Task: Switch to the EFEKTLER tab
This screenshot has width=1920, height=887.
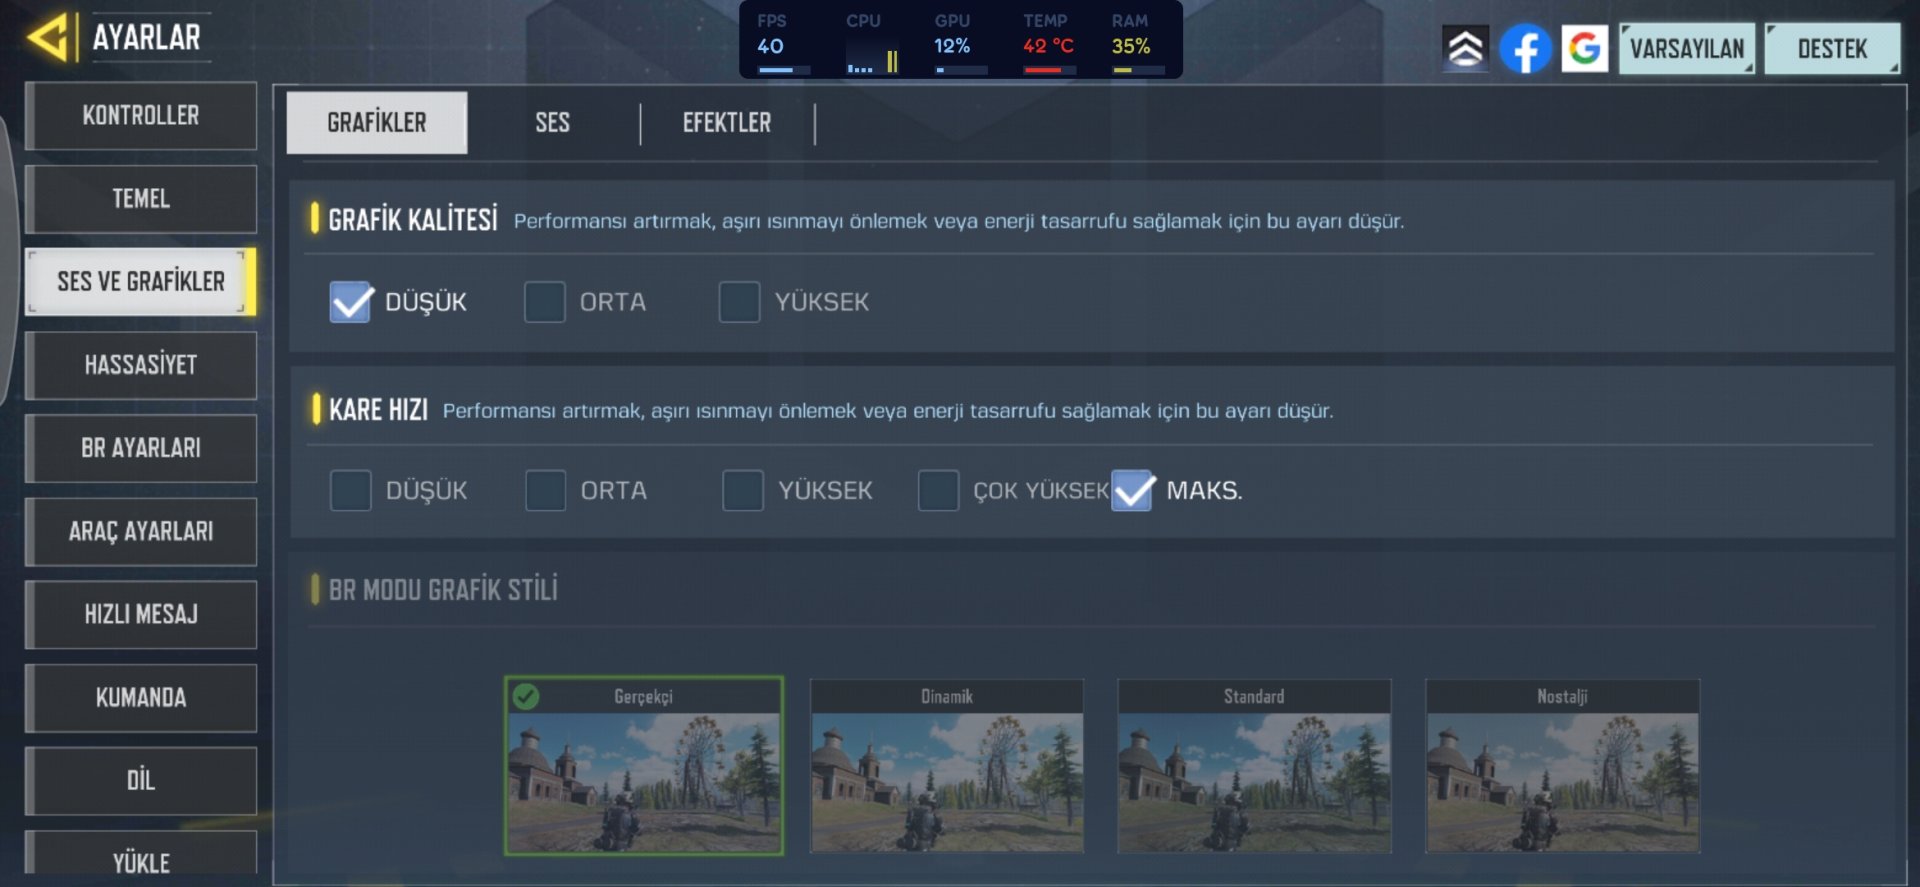Action: pos(727,123)
